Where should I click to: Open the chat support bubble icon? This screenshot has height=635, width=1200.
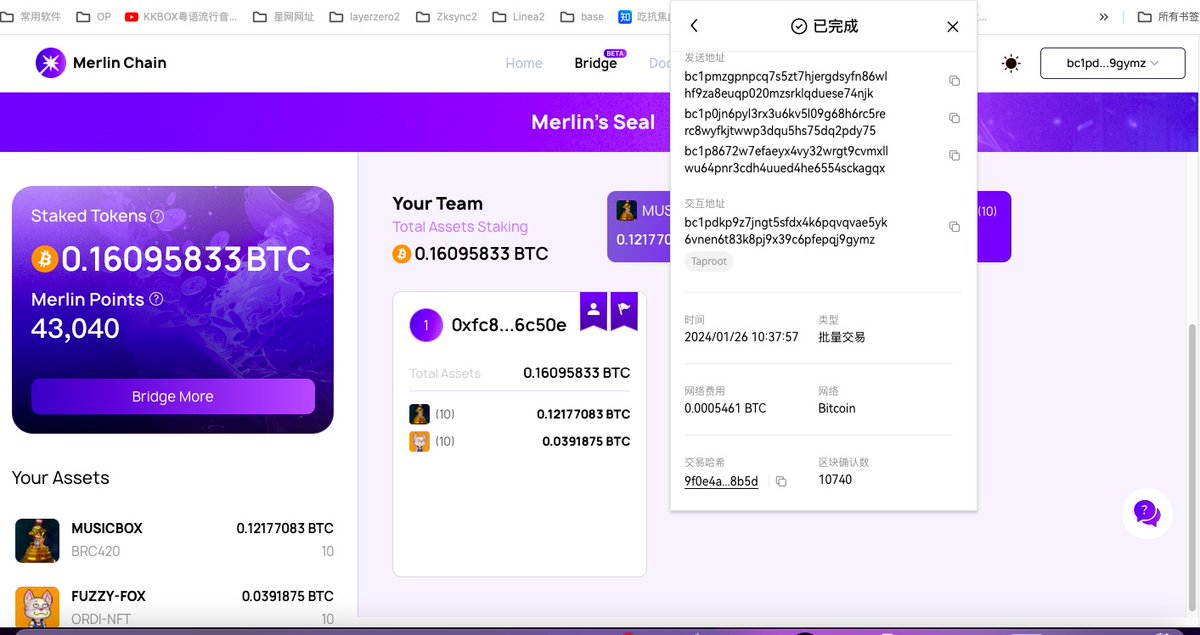(x=1147, y=514)
